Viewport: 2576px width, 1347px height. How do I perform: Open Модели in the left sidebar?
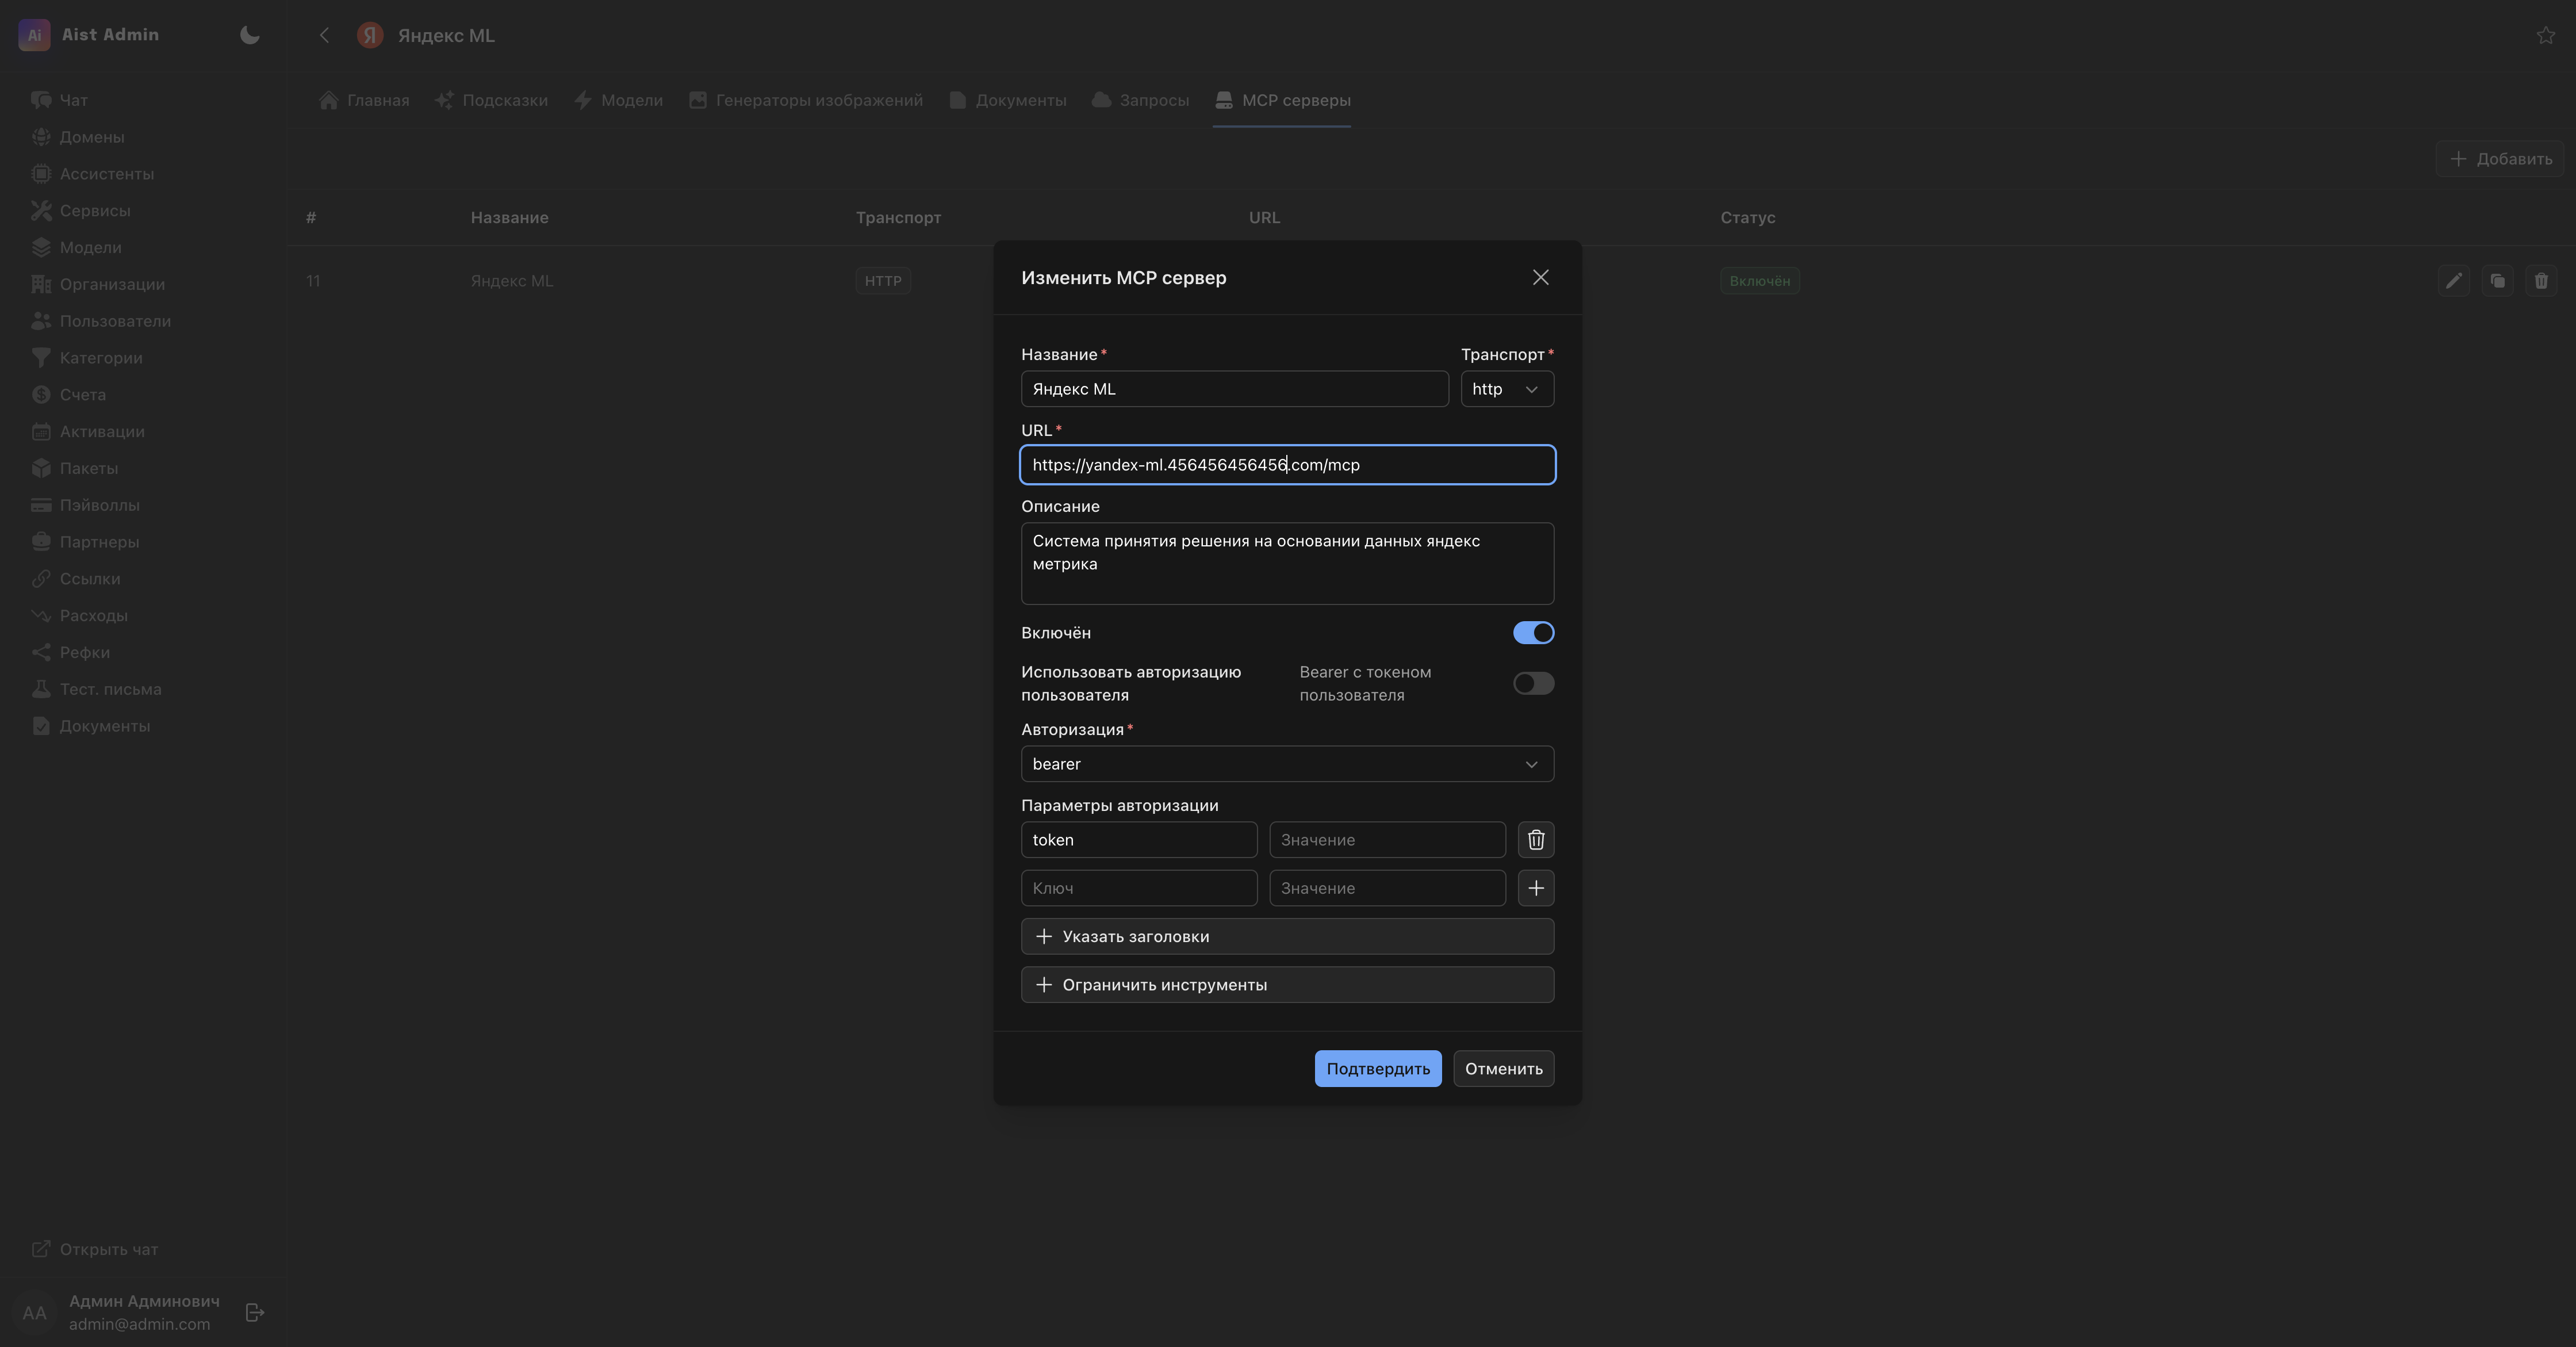pos(76,248)
